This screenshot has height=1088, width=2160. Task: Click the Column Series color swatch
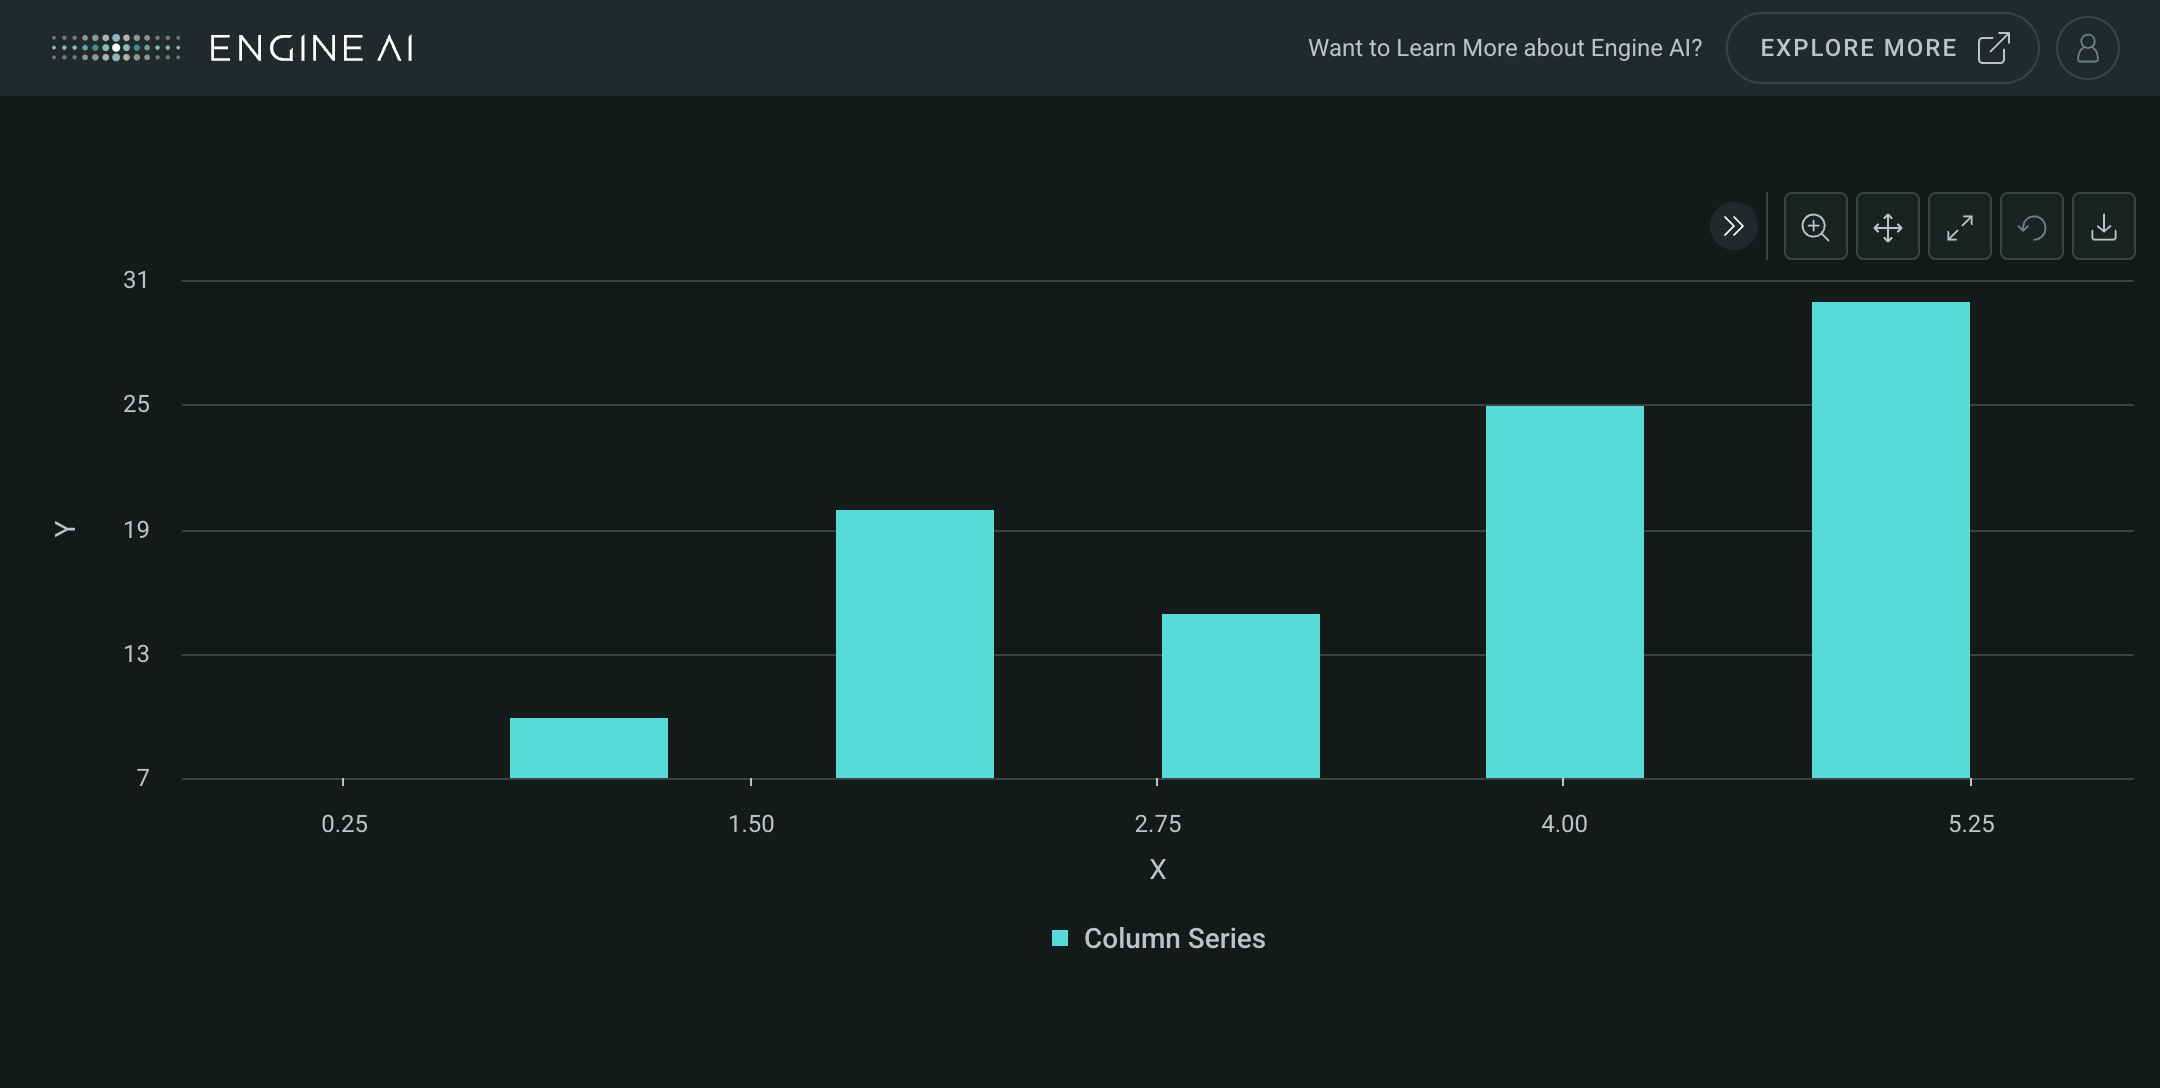1060,938
